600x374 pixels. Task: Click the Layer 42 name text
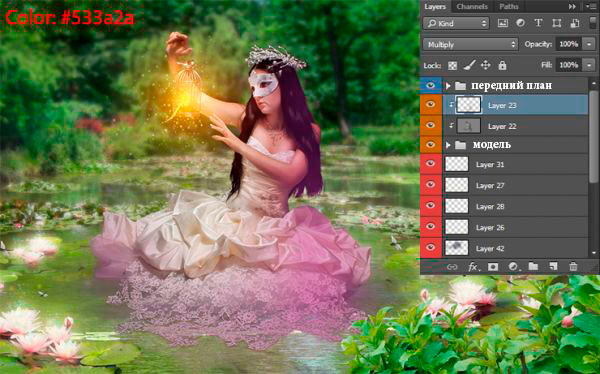490,249
